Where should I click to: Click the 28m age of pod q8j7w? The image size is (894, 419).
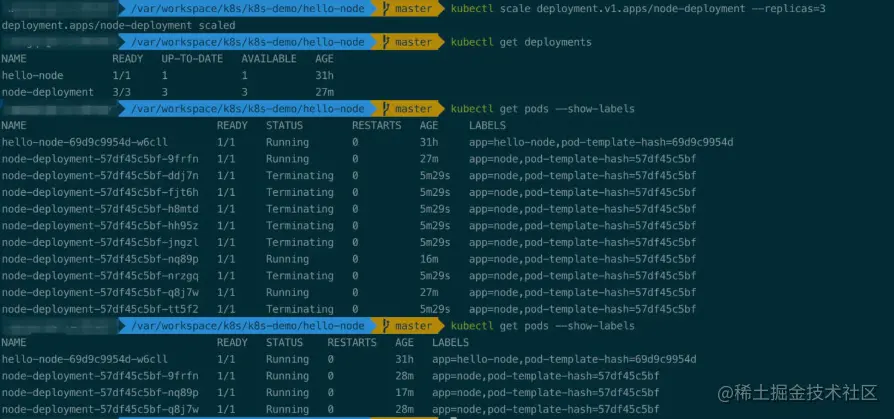tap(404, 409)
